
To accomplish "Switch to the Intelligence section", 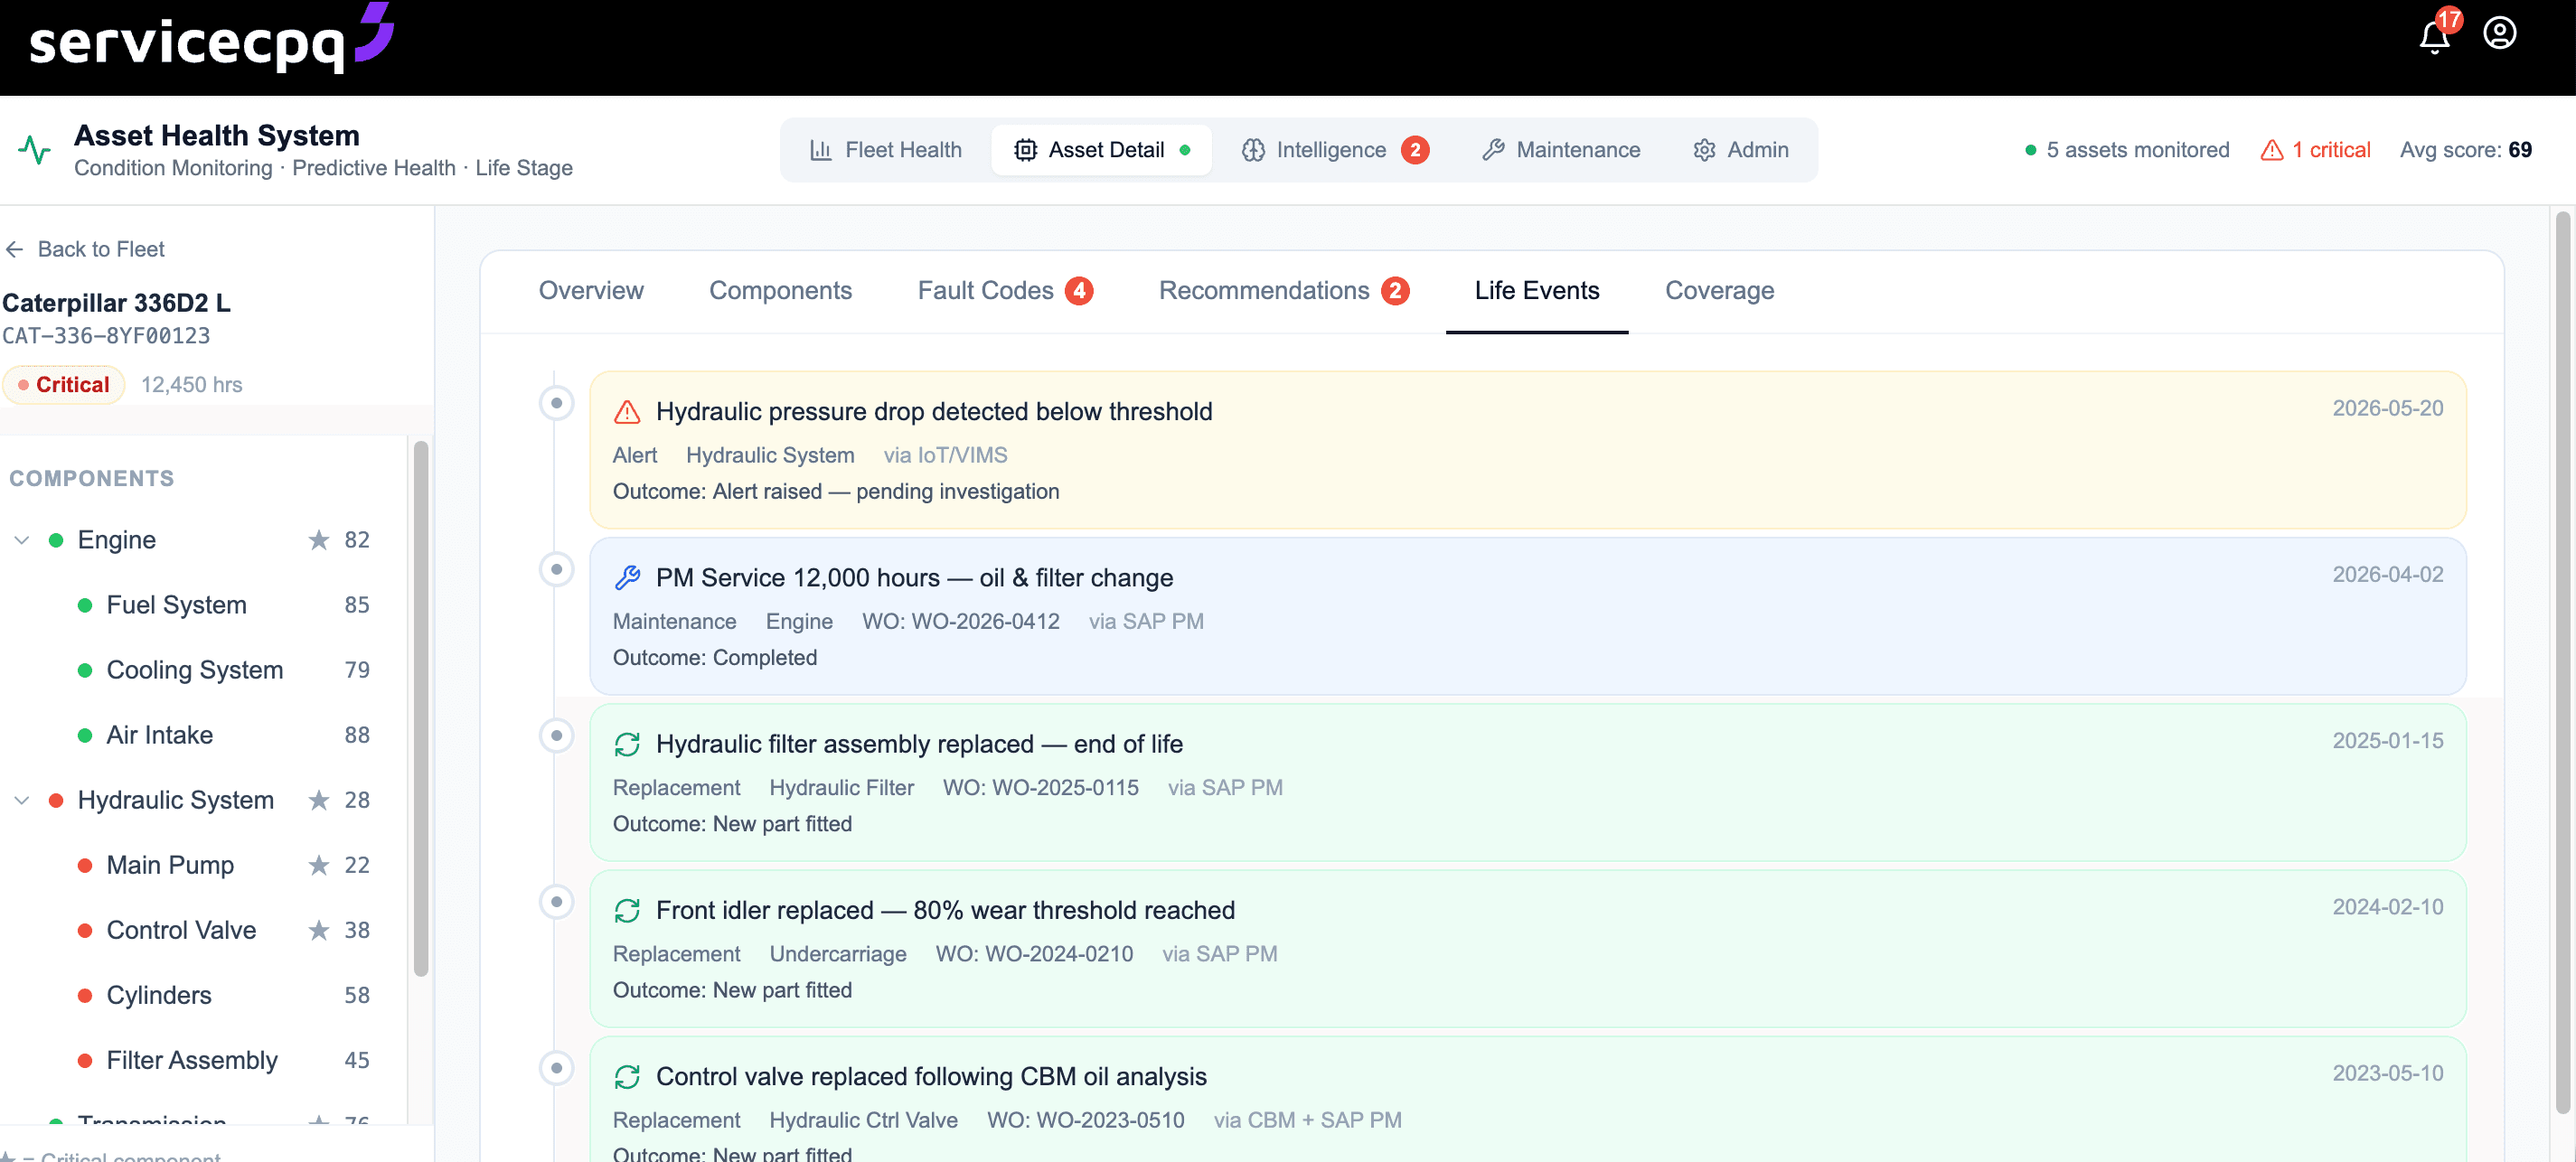I will pyautogui.click(x=1335, y=150).
